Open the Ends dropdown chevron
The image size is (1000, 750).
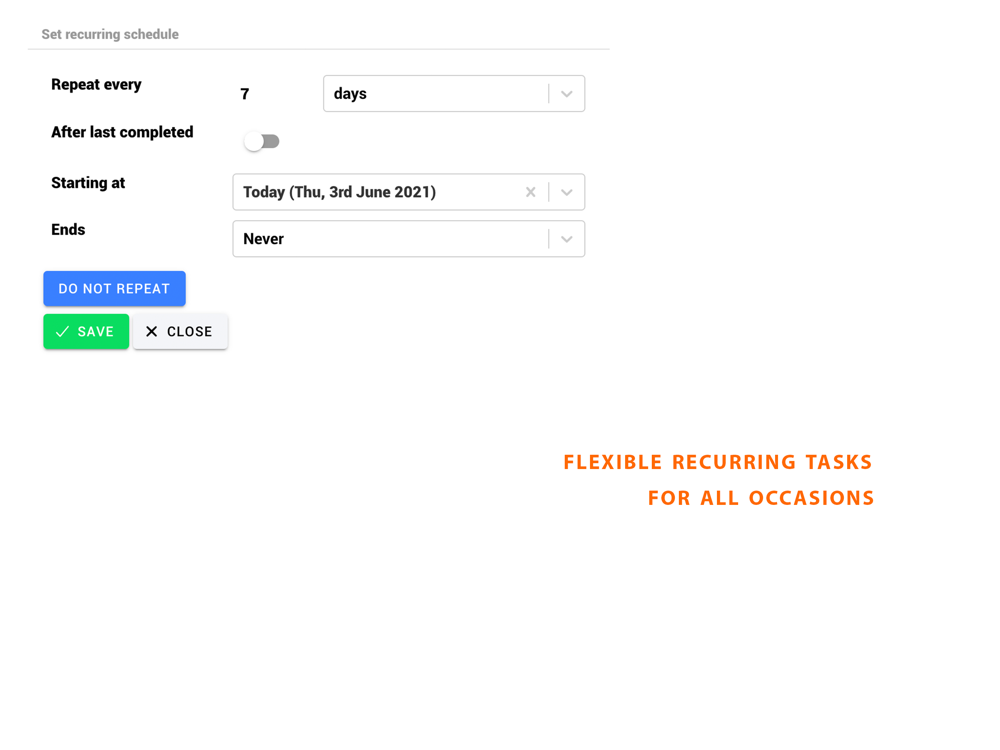click(566, 239)
